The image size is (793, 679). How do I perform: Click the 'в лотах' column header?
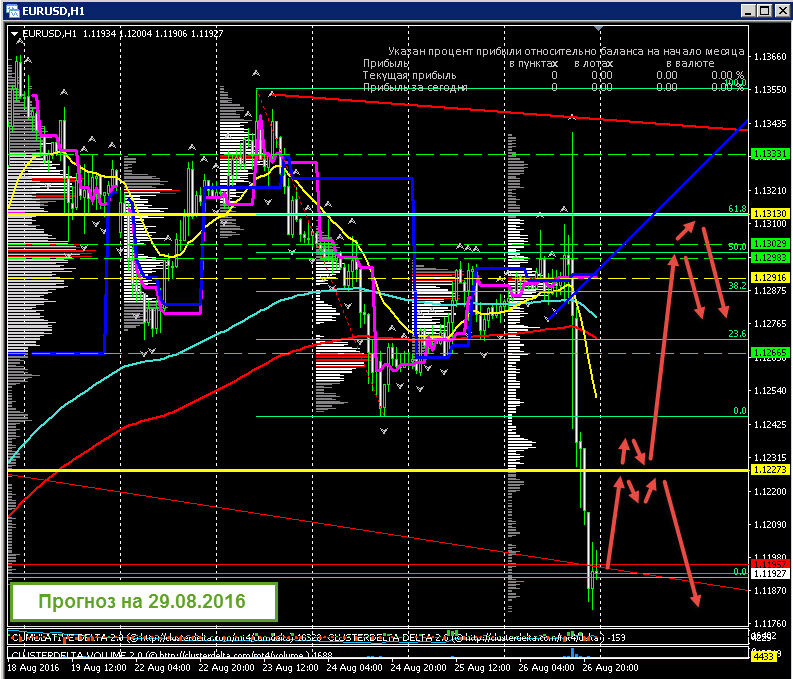click(593, 64)
